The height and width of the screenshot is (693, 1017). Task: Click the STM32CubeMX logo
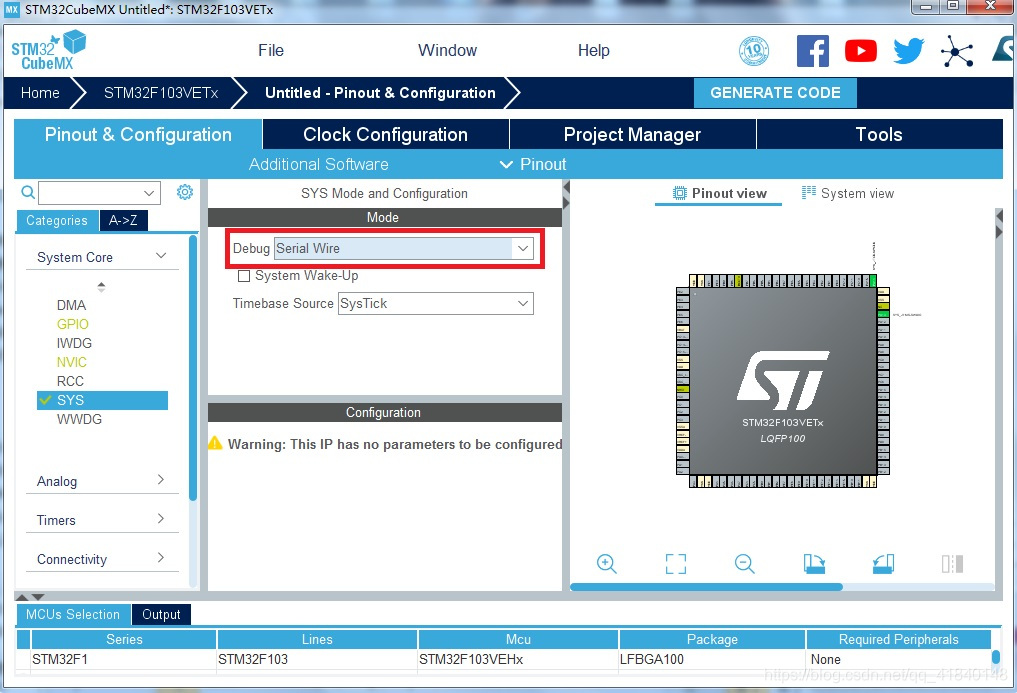click(x=49, y=50)
